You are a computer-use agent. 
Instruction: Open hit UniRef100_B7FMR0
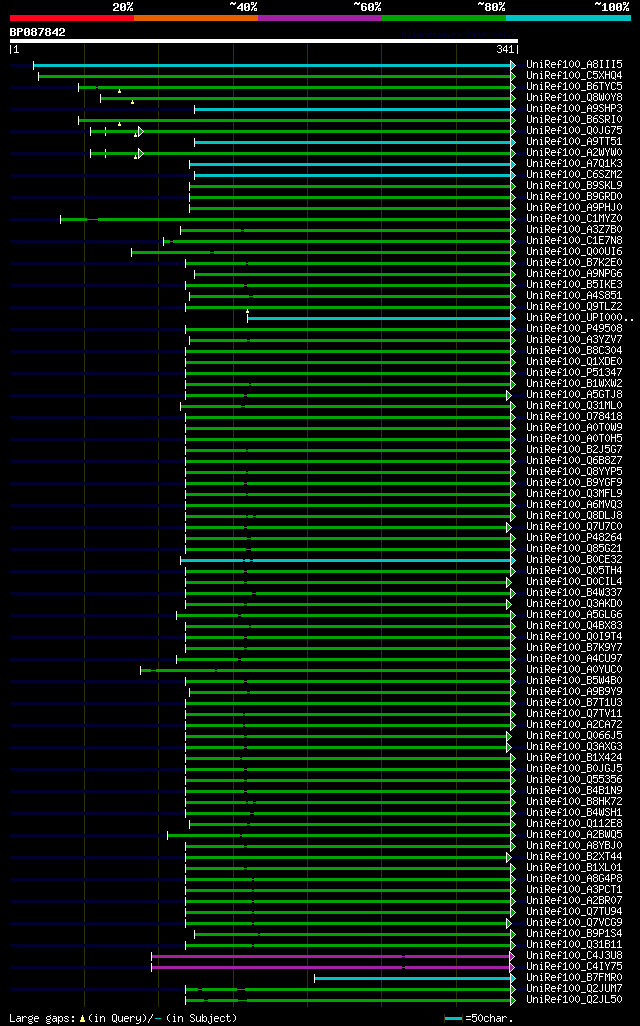(574, 978)
